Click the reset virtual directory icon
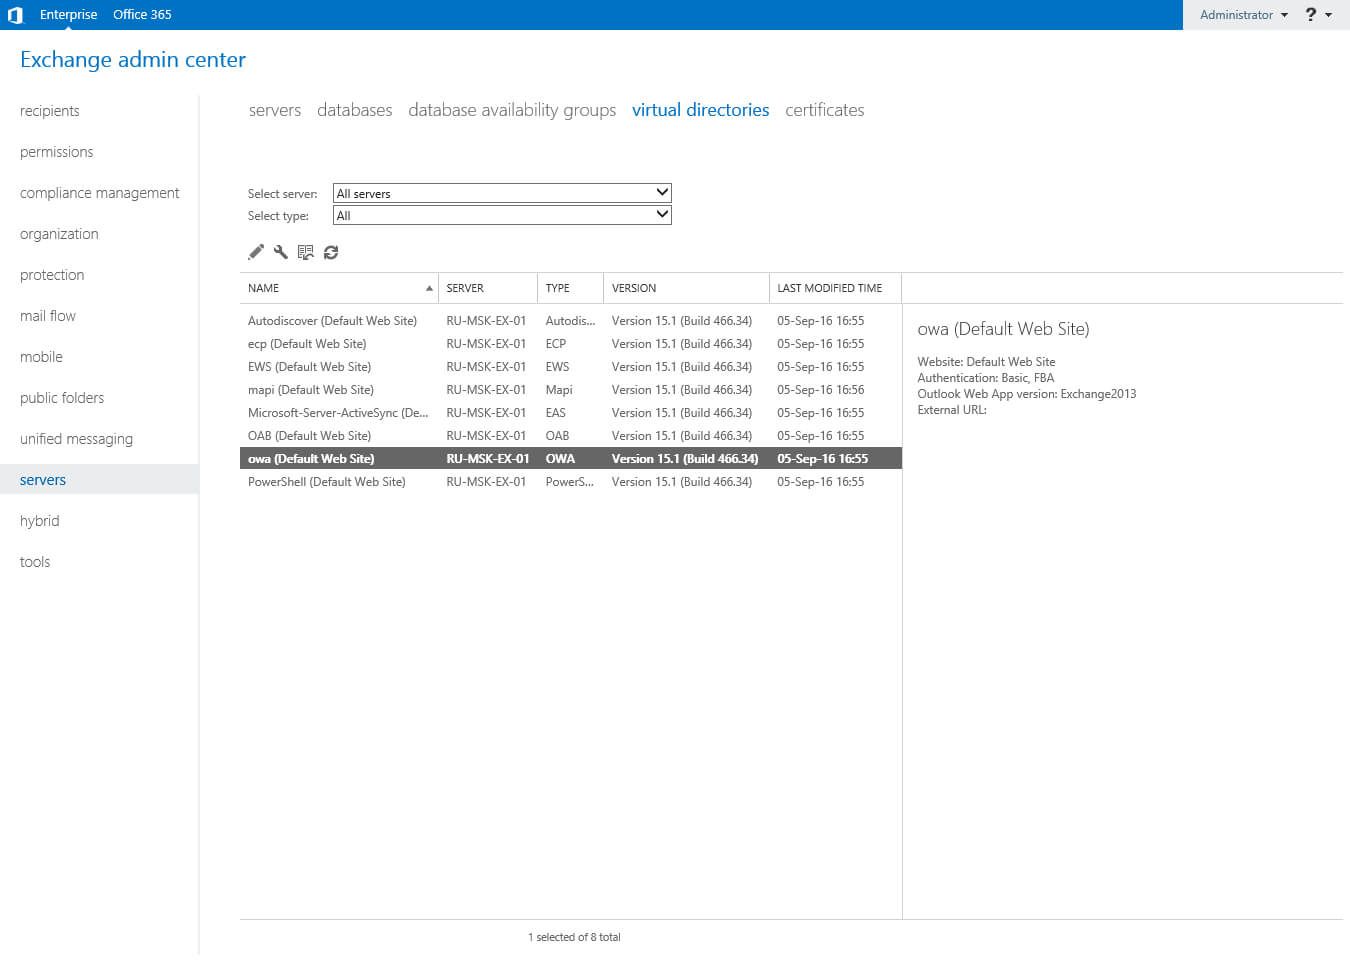The width and height of the screenshot is (1350, 970). pos(306,252)
